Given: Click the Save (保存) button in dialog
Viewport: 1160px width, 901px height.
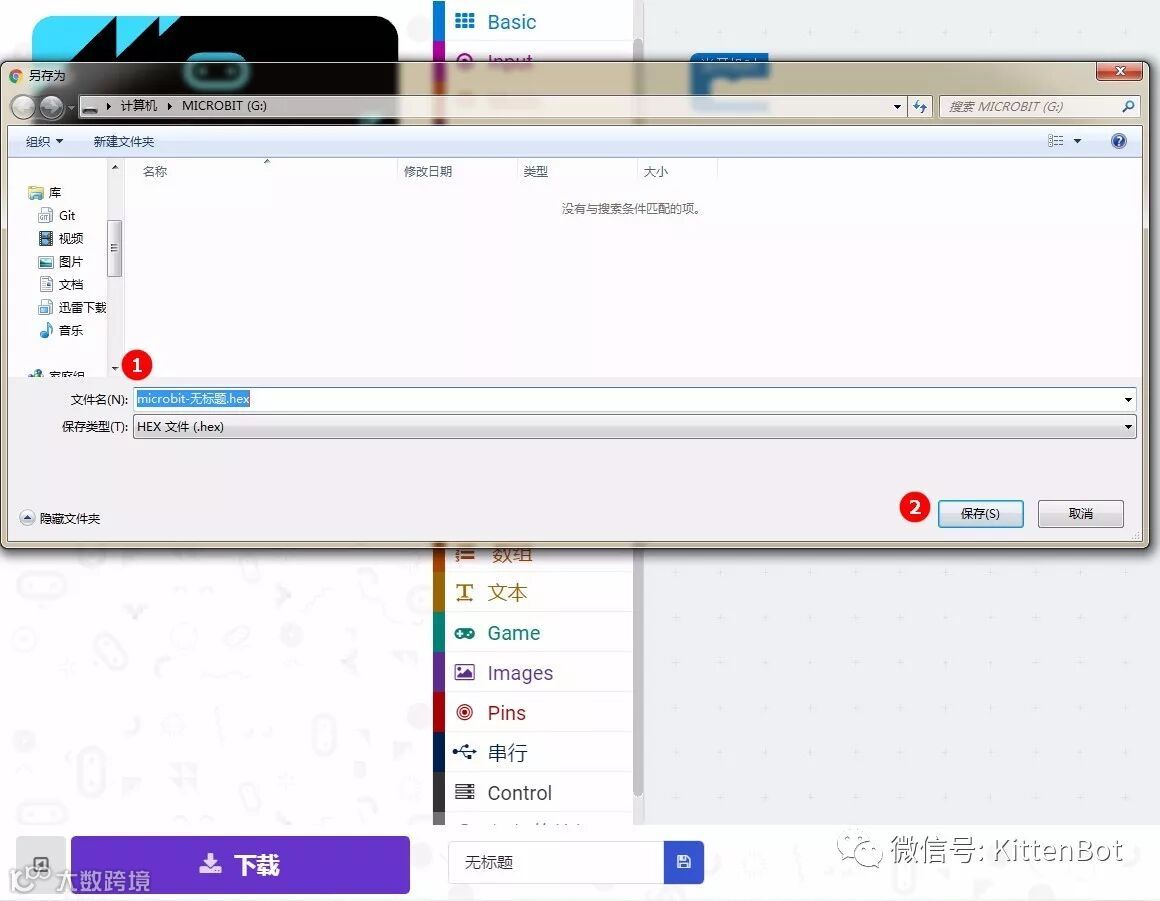Looking at the screenshot, I should (980, 513).
